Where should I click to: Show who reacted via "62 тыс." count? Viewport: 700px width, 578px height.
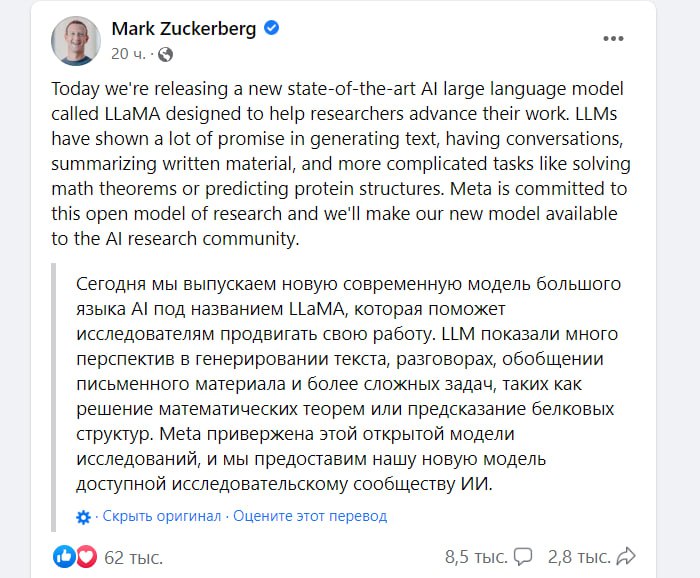point(133,556)
